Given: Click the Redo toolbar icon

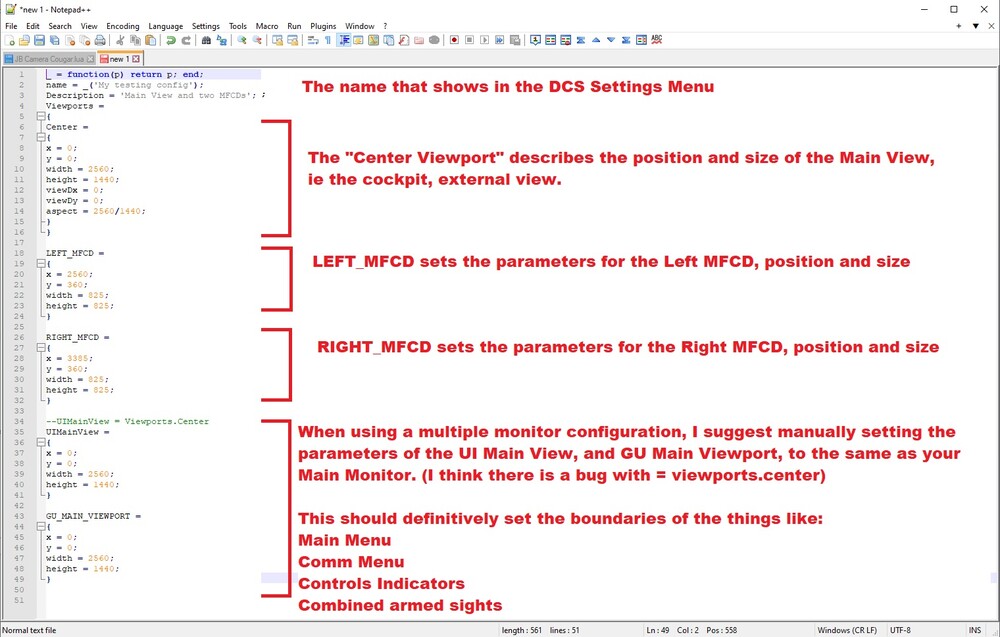Looking at the screenshot, I should click(186, 40).
